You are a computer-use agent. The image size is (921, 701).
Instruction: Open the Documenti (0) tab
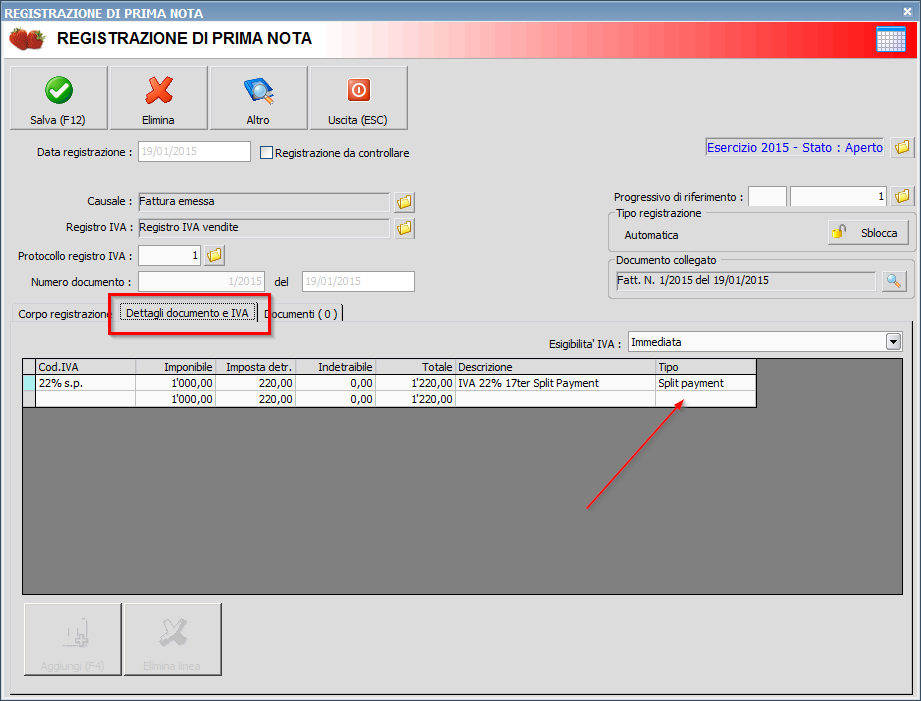302,312
